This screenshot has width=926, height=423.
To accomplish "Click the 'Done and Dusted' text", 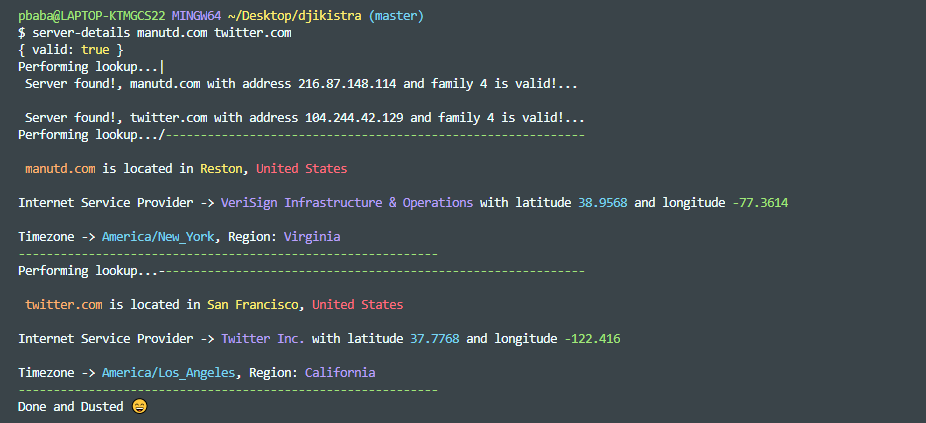I will click(71, 407).
